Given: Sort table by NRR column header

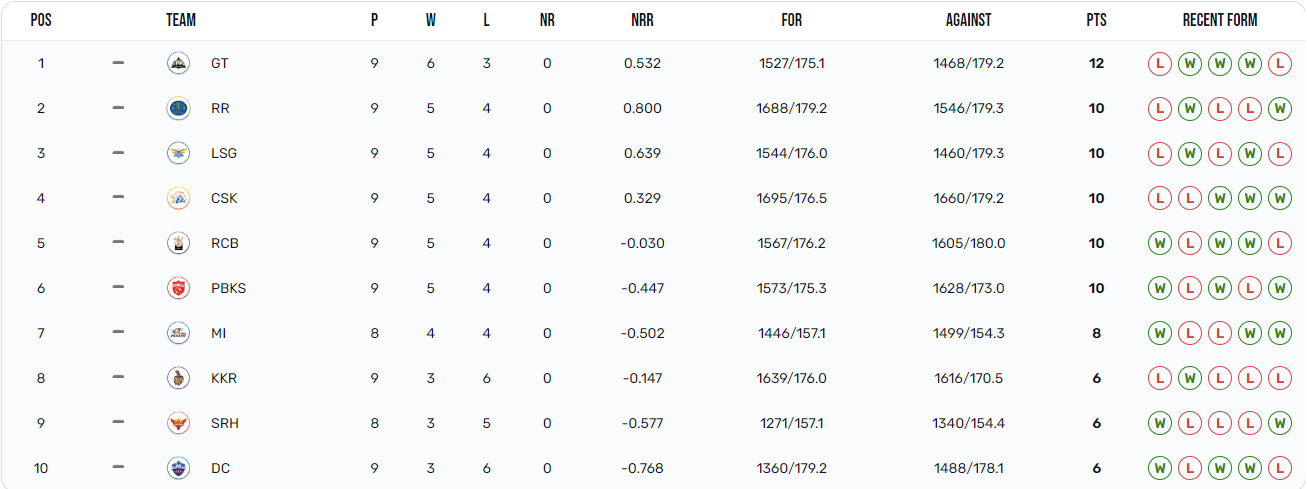Looking at the screenshot, I should [642, 20].
